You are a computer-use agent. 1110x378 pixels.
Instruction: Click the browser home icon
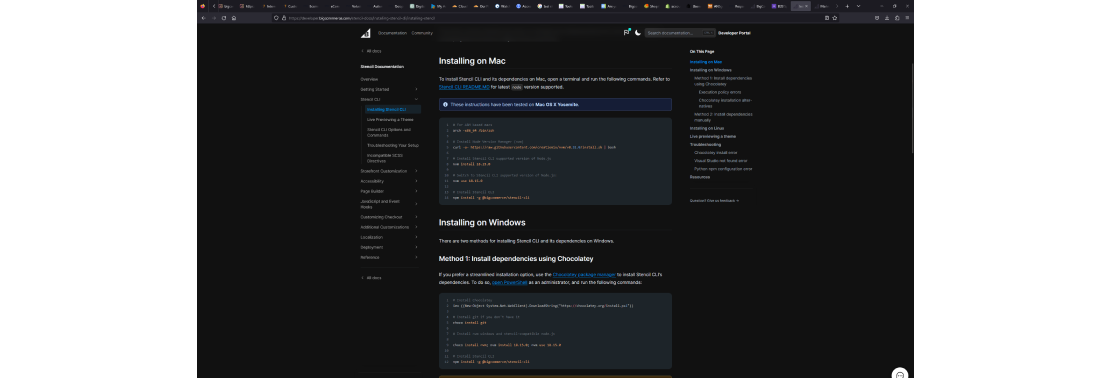tap(234, 18)
